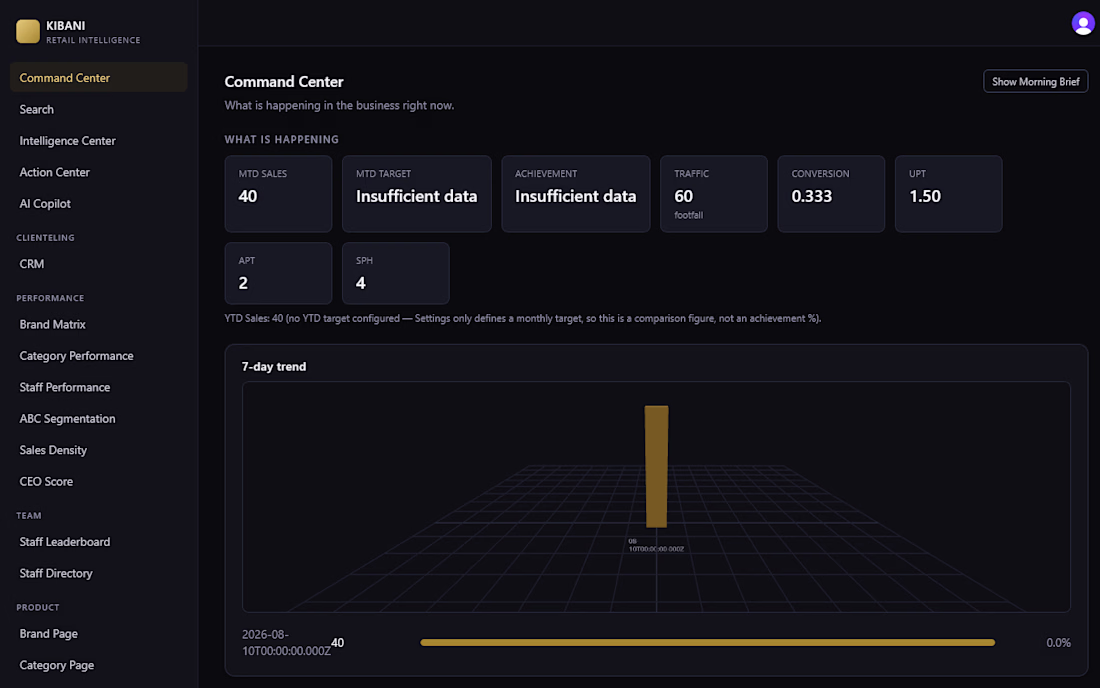This screenshot has height=688, width=1100.
Task: Click the gold bar in 7-day trend chart
Action: pos(656,466)
